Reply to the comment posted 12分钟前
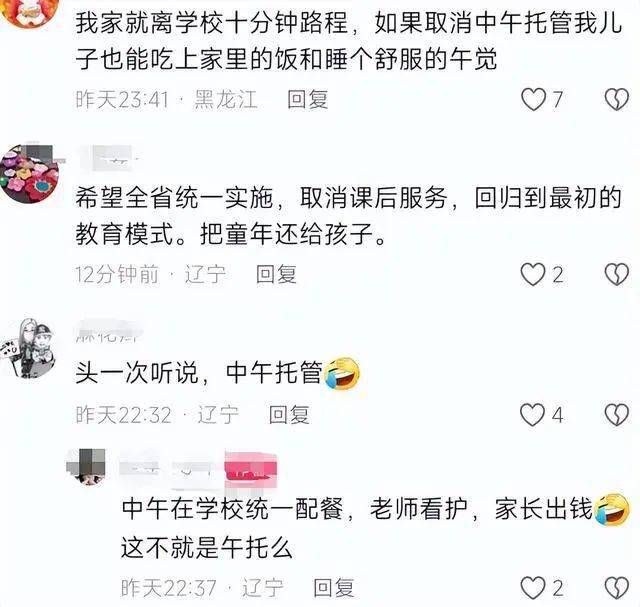640x607 pixels. (276, 274)
